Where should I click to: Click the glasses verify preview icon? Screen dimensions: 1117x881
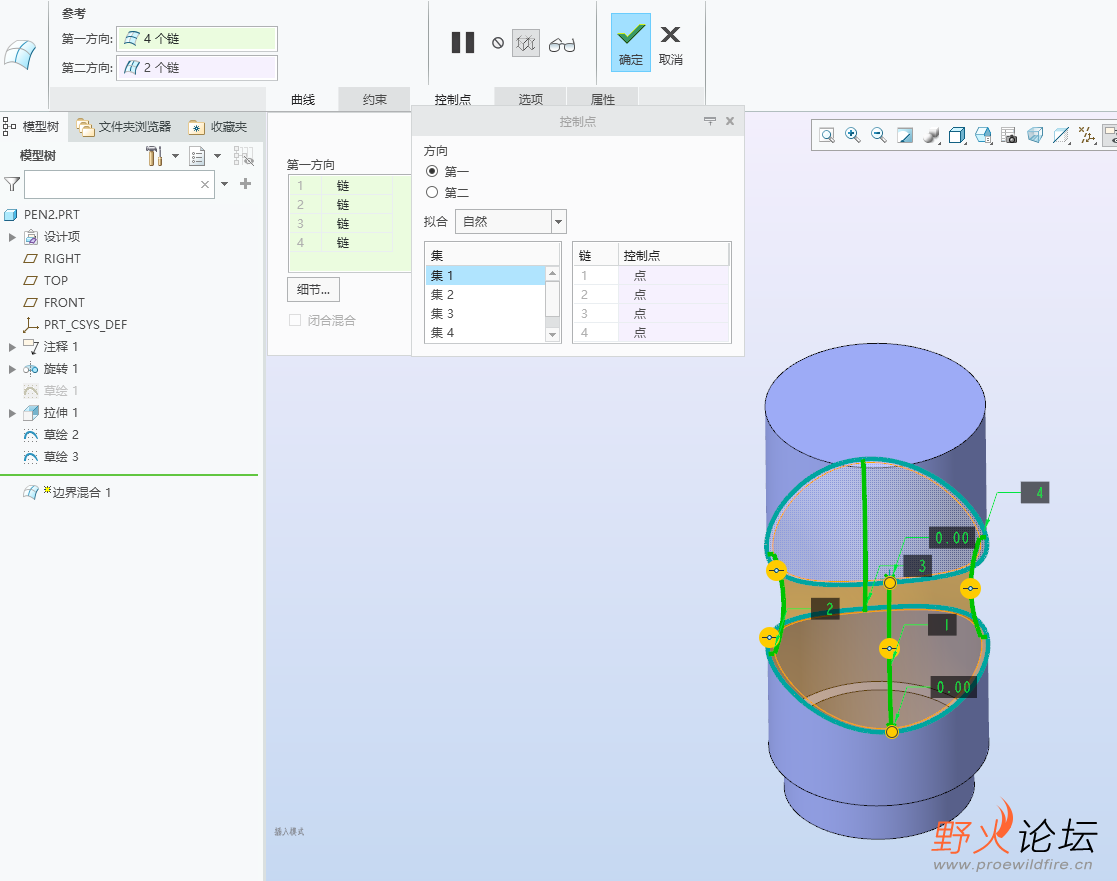pyautogui.click(x=562, y=45)
